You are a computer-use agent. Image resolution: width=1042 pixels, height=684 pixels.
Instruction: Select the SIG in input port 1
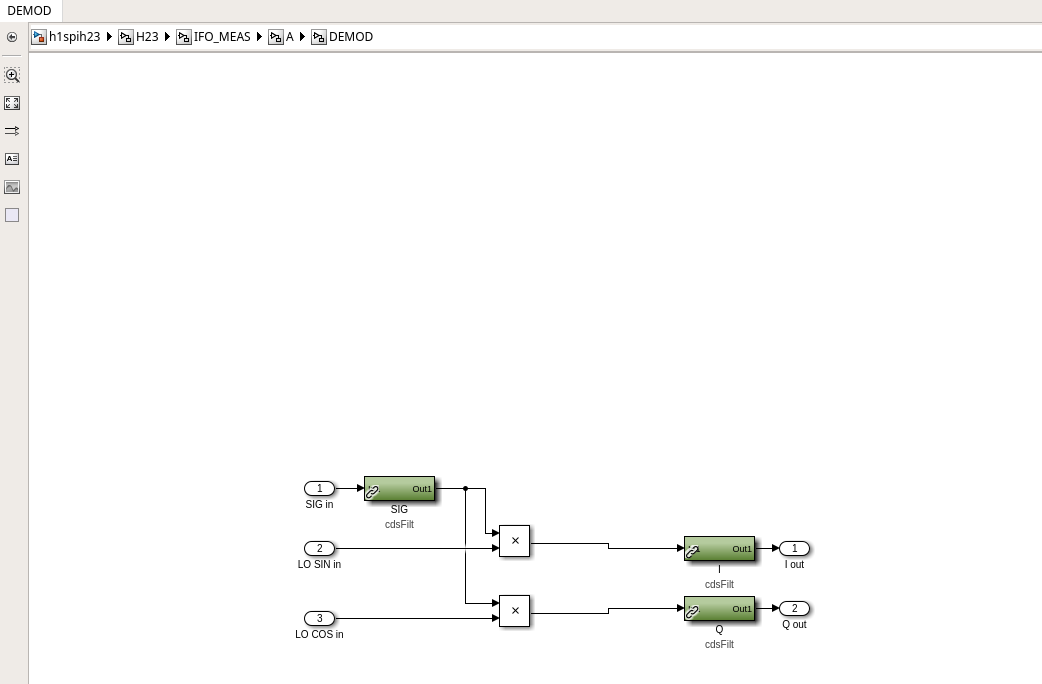point(320,489)
